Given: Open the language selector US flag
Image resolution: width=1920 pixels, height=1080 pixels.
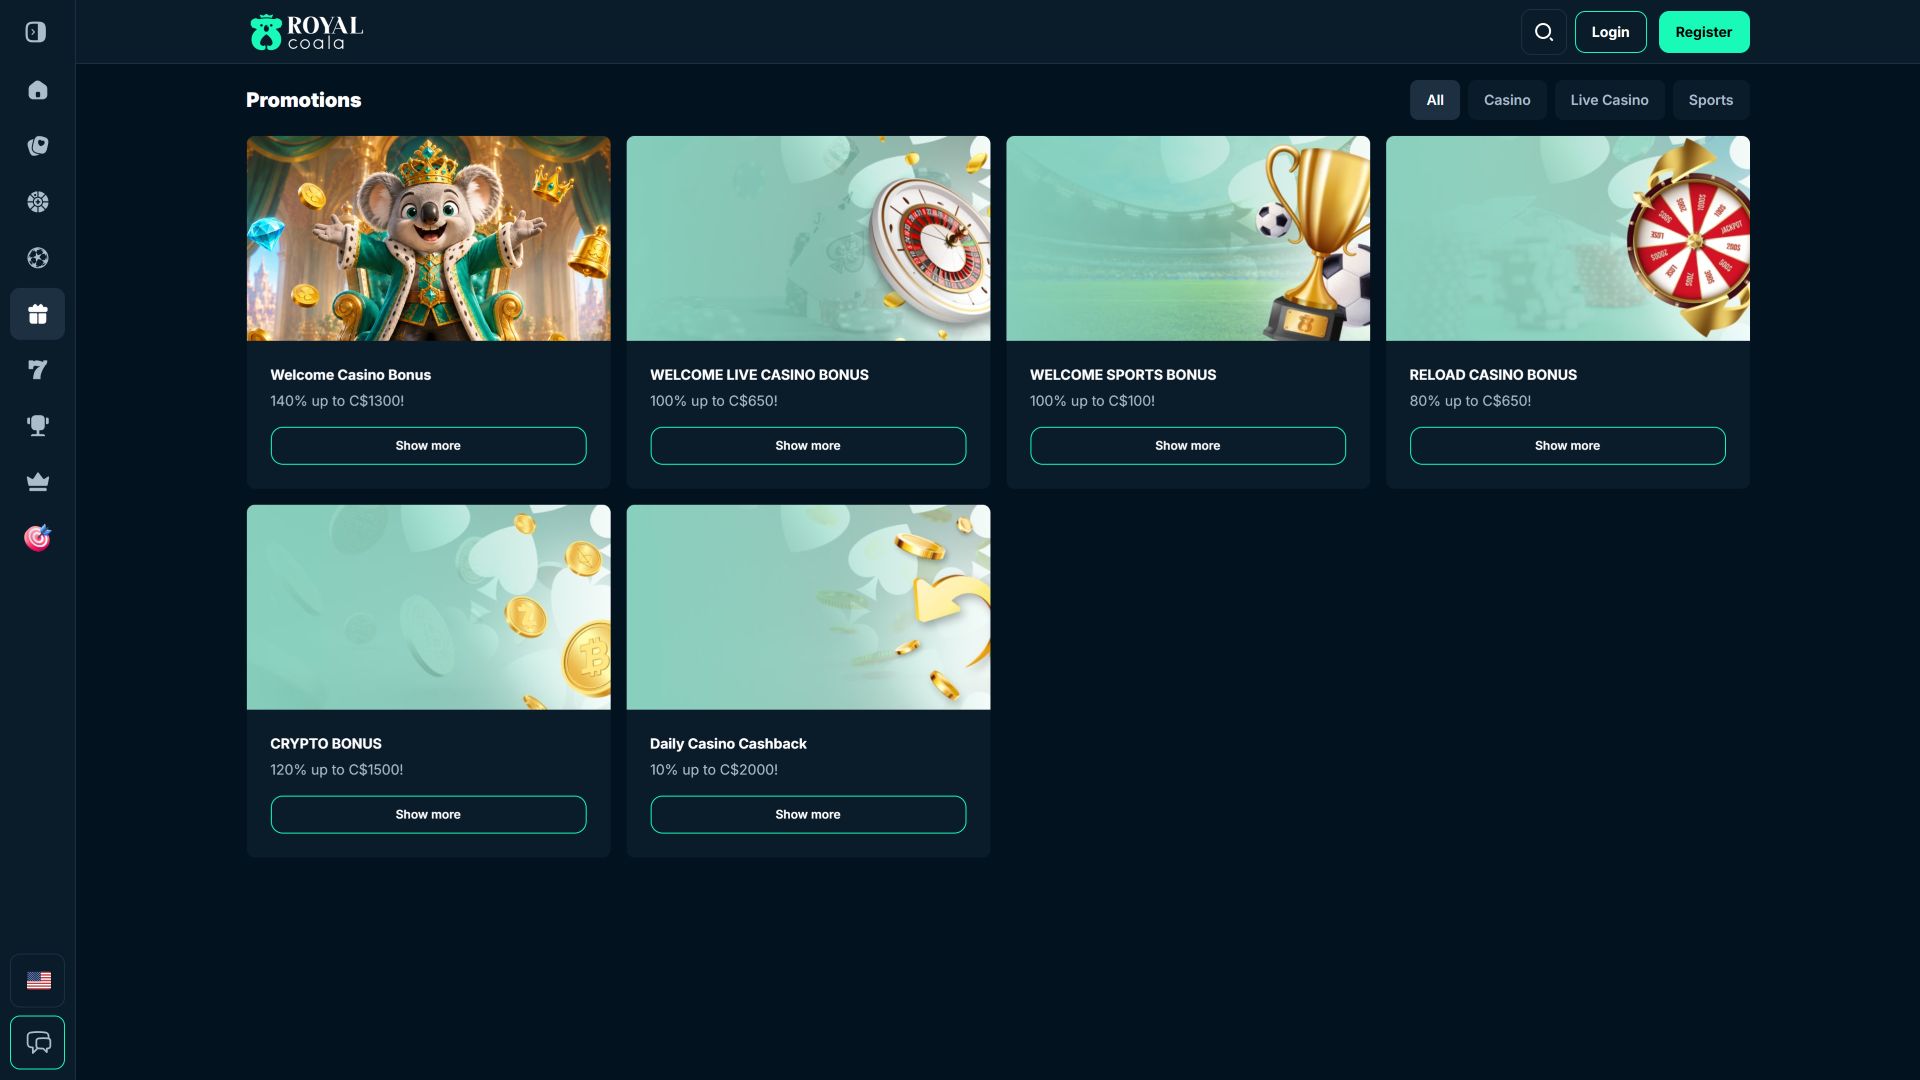Looking at the screenshot, I should pos(38,981).
